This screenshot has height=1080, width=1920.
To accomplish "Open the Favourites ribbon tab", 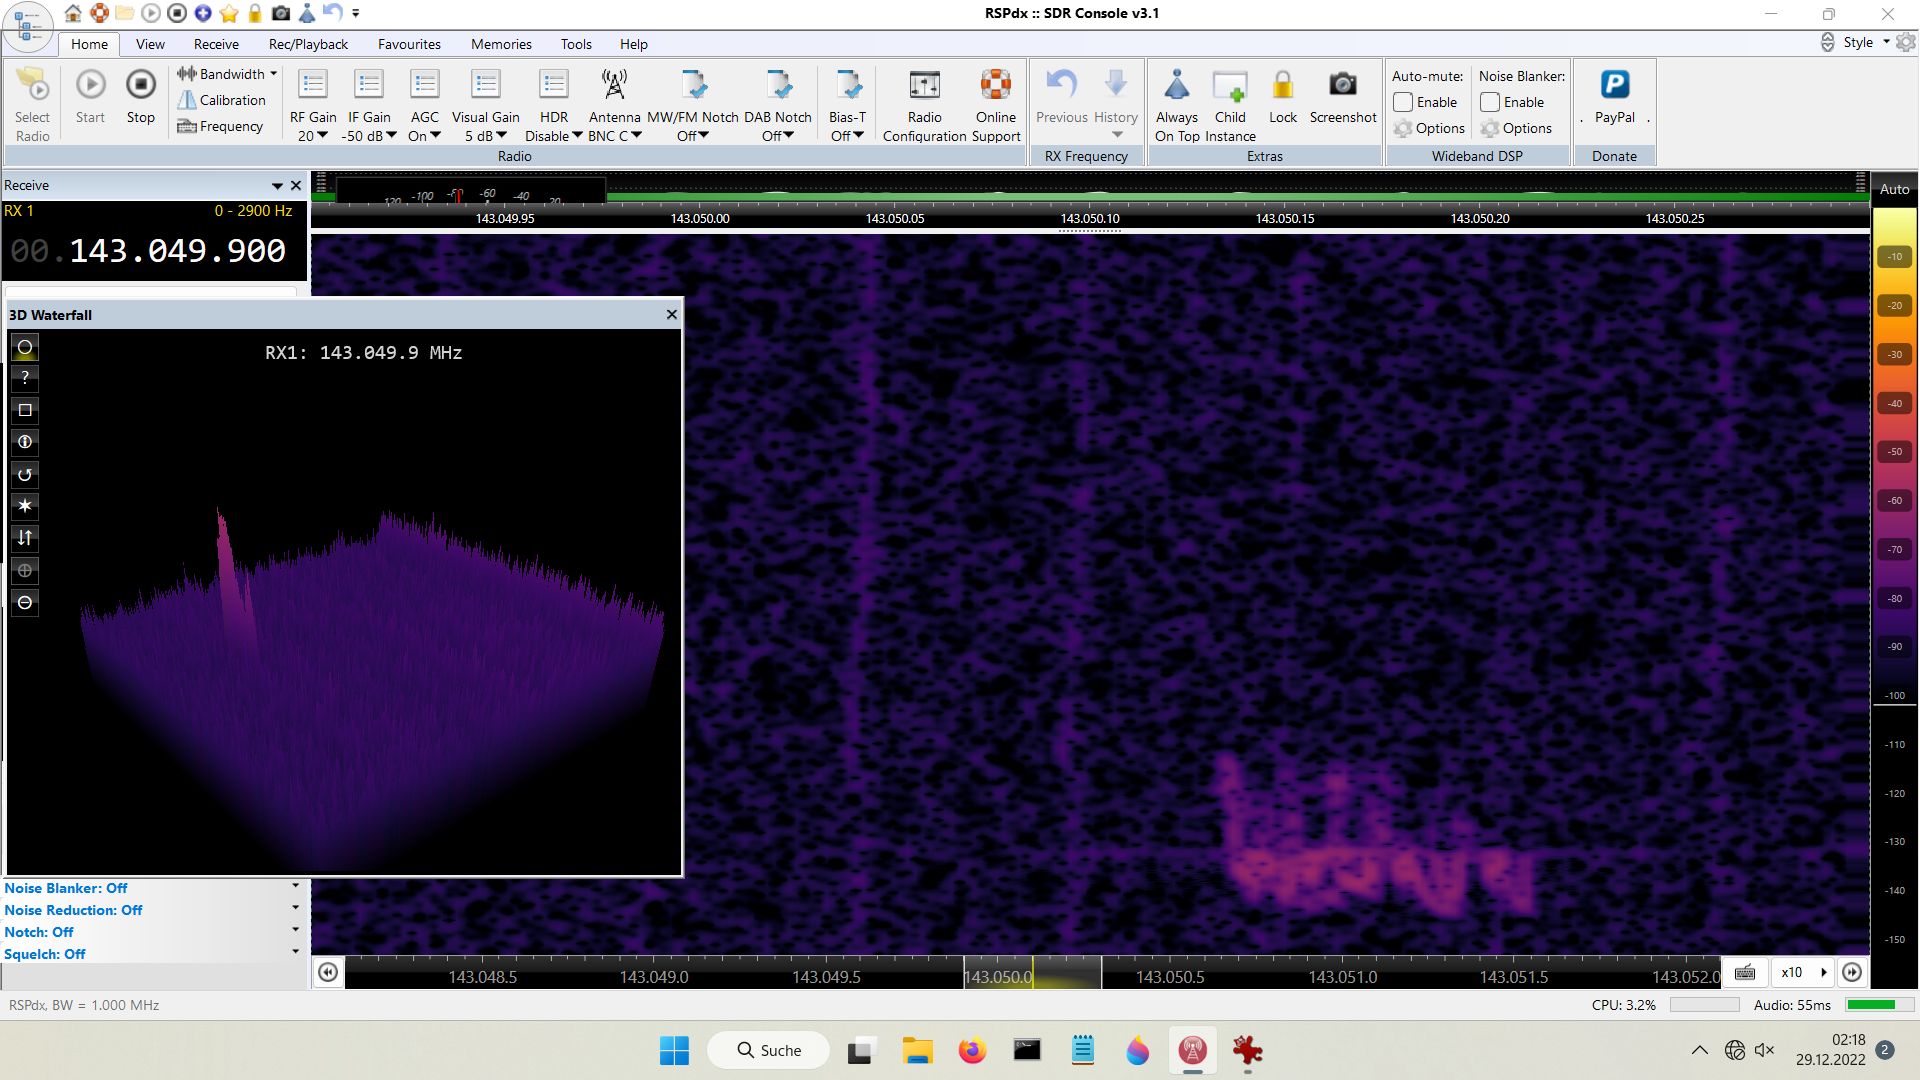I will coord(409,44).
